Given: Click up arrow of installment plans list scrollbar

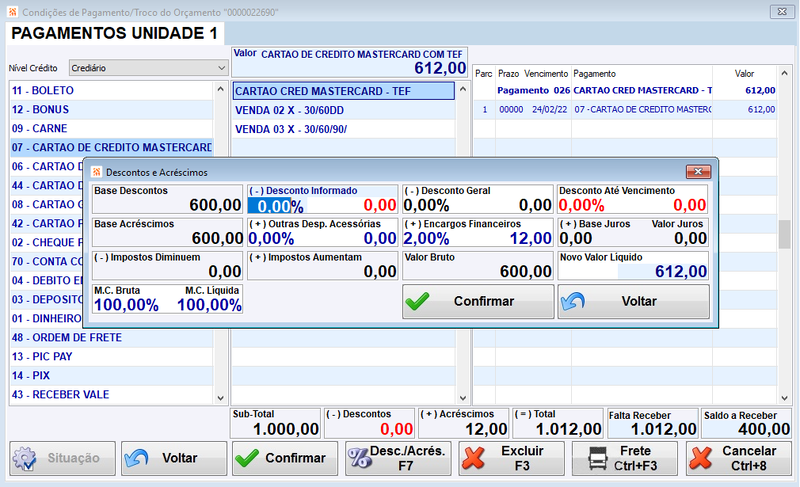Looking at the screenshot, I should tap(463, 89).
